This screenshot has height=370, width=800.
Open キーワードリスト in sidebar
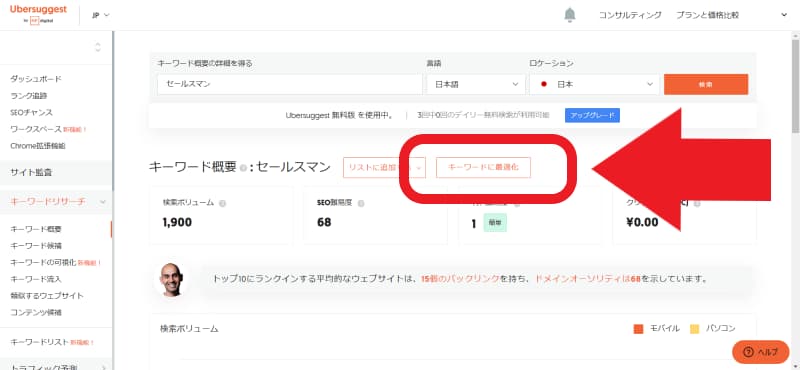point(39,342)
